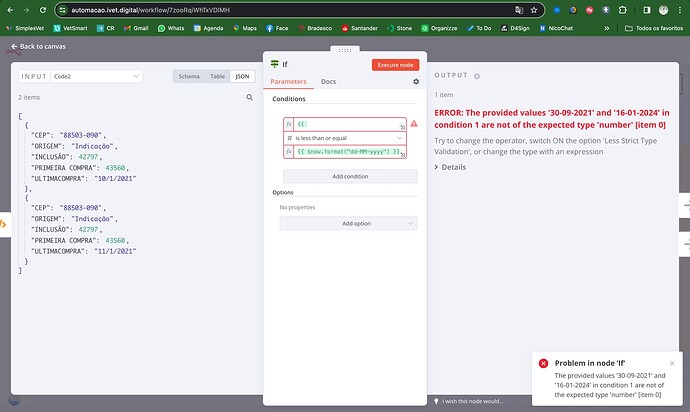Go back using browser back arrow
This screenshot has height=412, width=690.
point(10,10)
